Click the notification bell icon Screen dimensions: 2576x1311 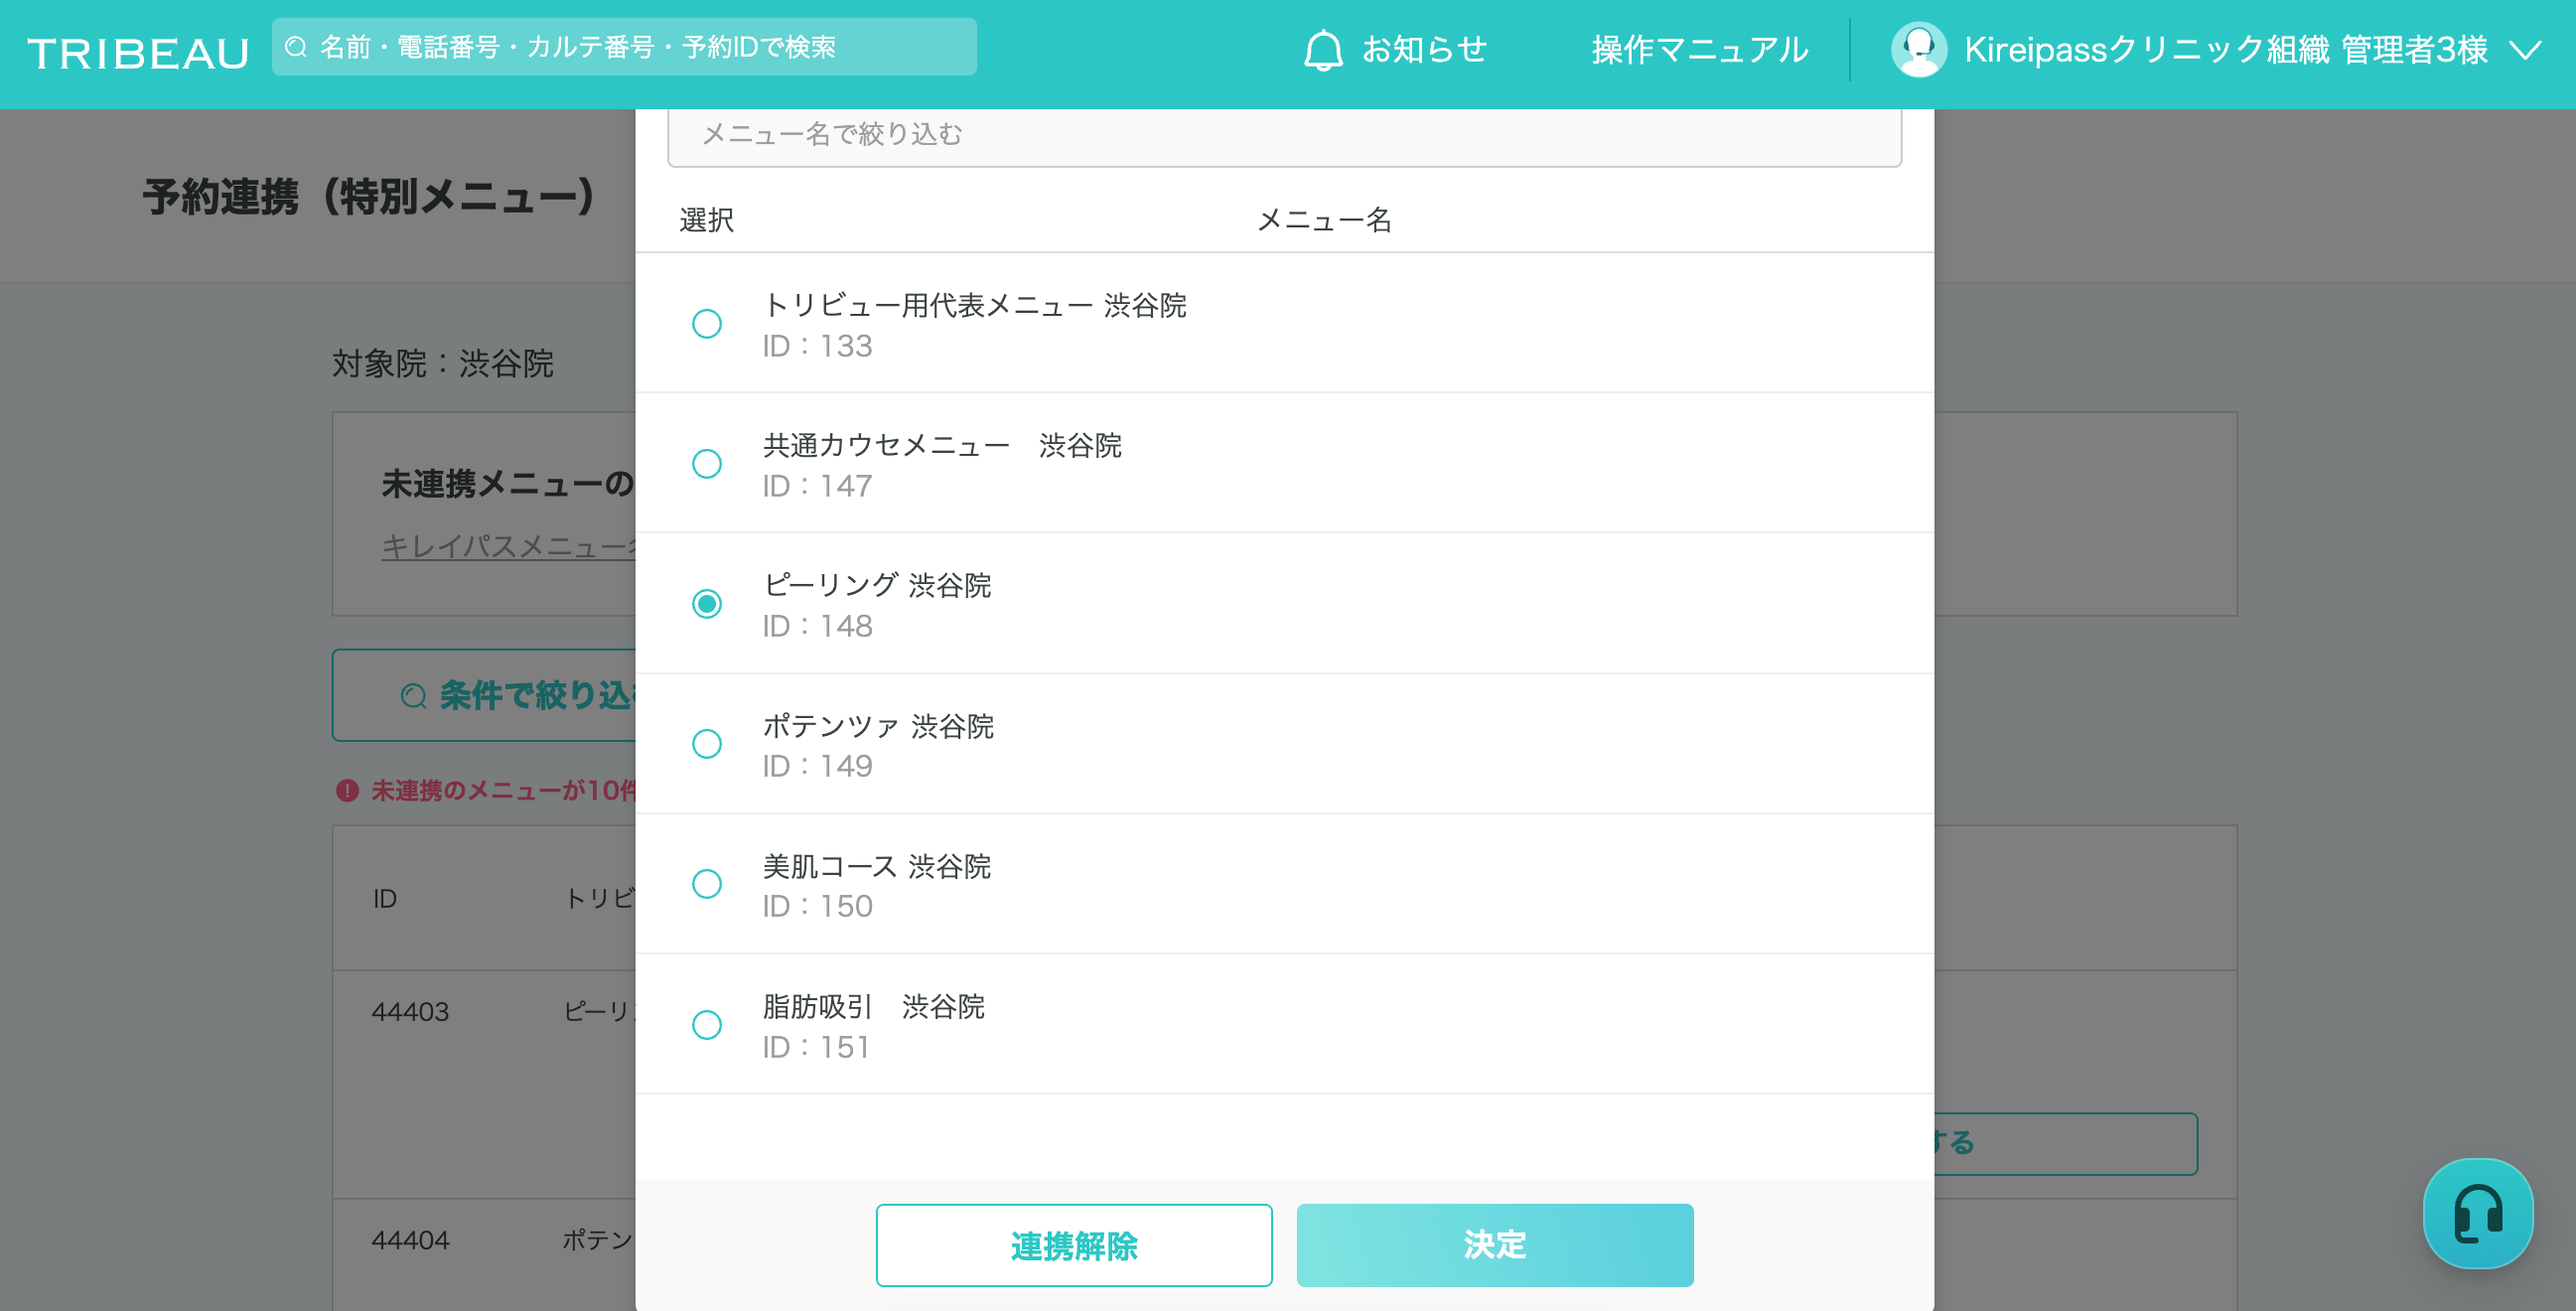point(1322,50)
